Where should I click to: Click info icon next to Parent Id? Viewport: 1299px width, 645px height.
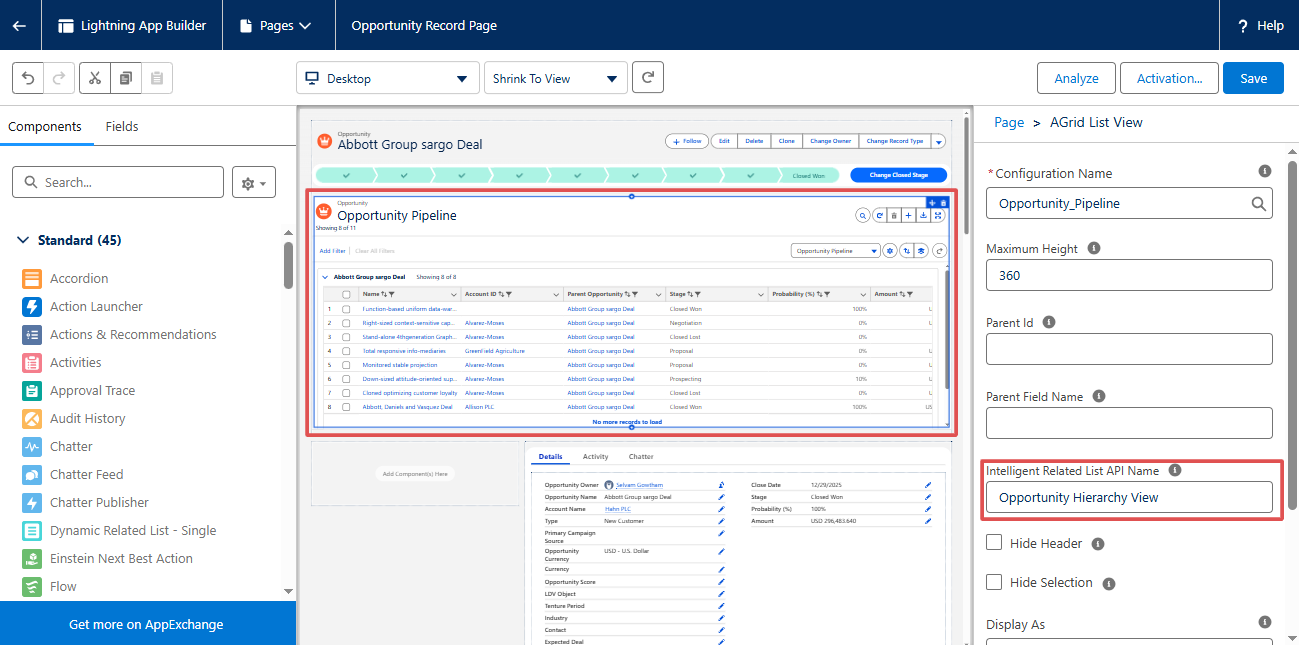[x=1048, y=322]
